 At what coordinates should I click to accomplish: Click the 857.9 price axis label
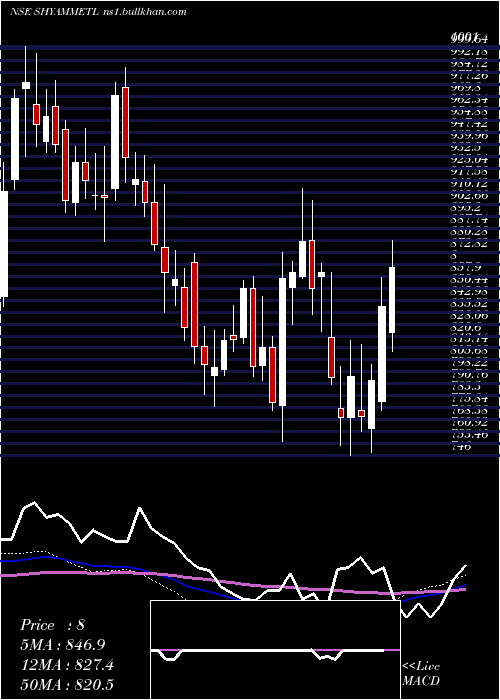coord(466,268)
